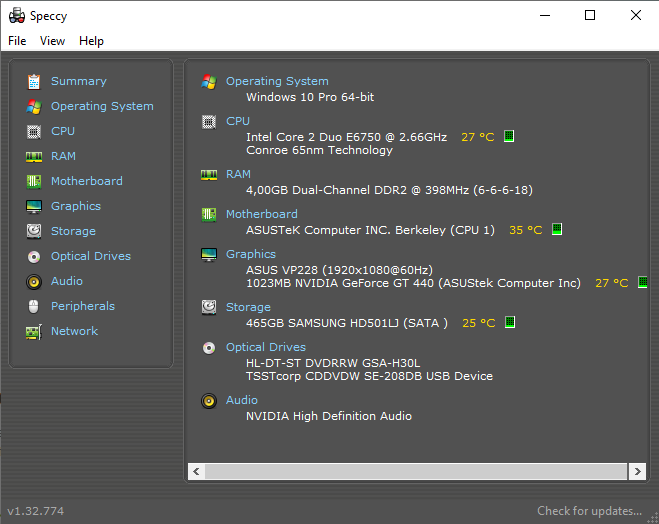Click the Audio speaker icon in sidebar

coord(34,282)
